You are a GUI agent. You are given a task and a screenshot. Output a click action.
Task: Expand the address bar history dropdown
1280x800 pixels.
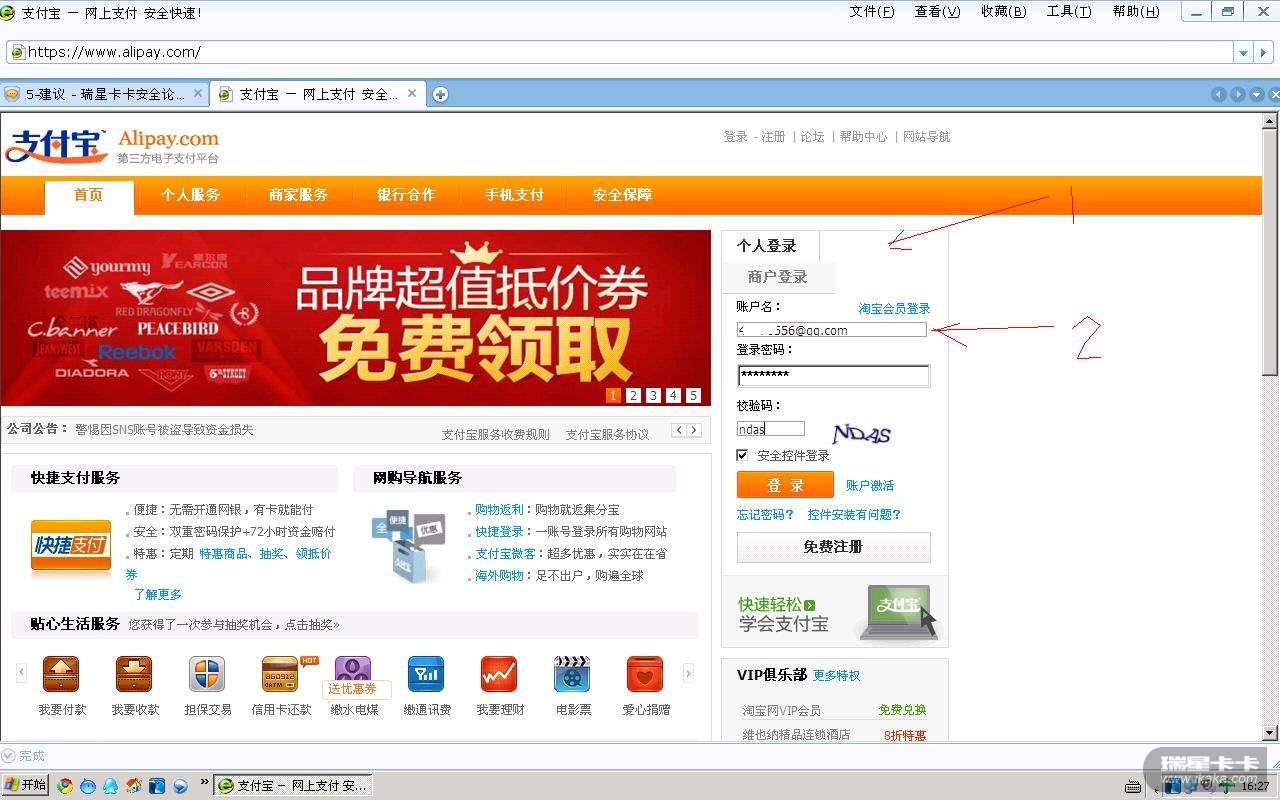(x=1243, y=52)
